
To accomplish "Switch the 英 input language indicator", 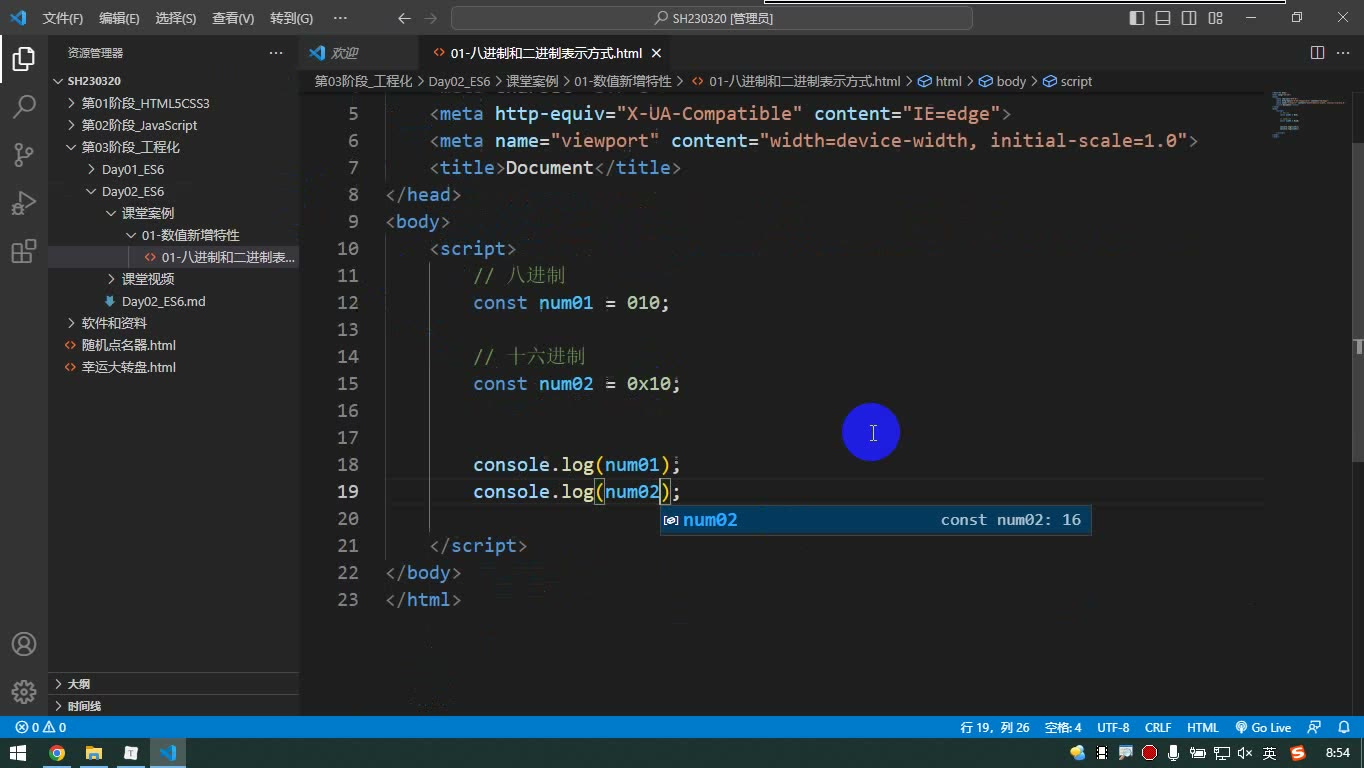I will [x=1269, y=753].
